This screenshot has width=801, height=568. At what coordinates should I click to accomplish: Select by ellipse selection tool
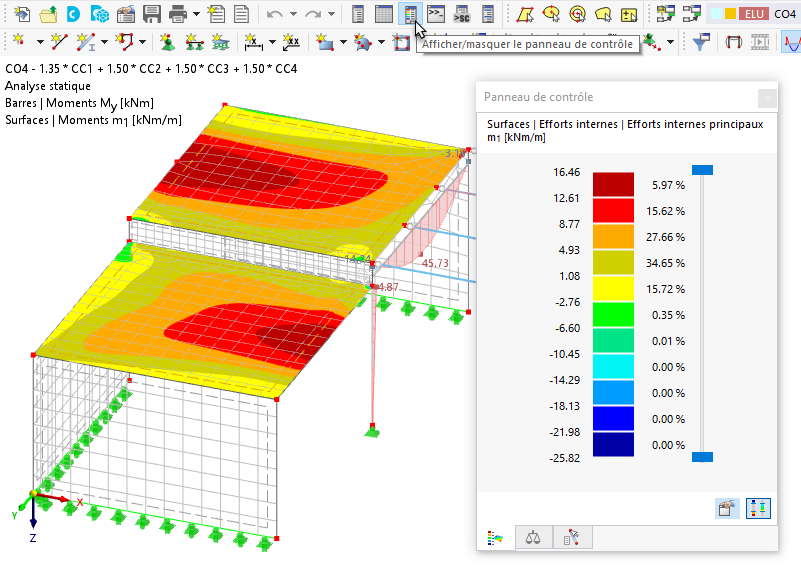point(551,14)
